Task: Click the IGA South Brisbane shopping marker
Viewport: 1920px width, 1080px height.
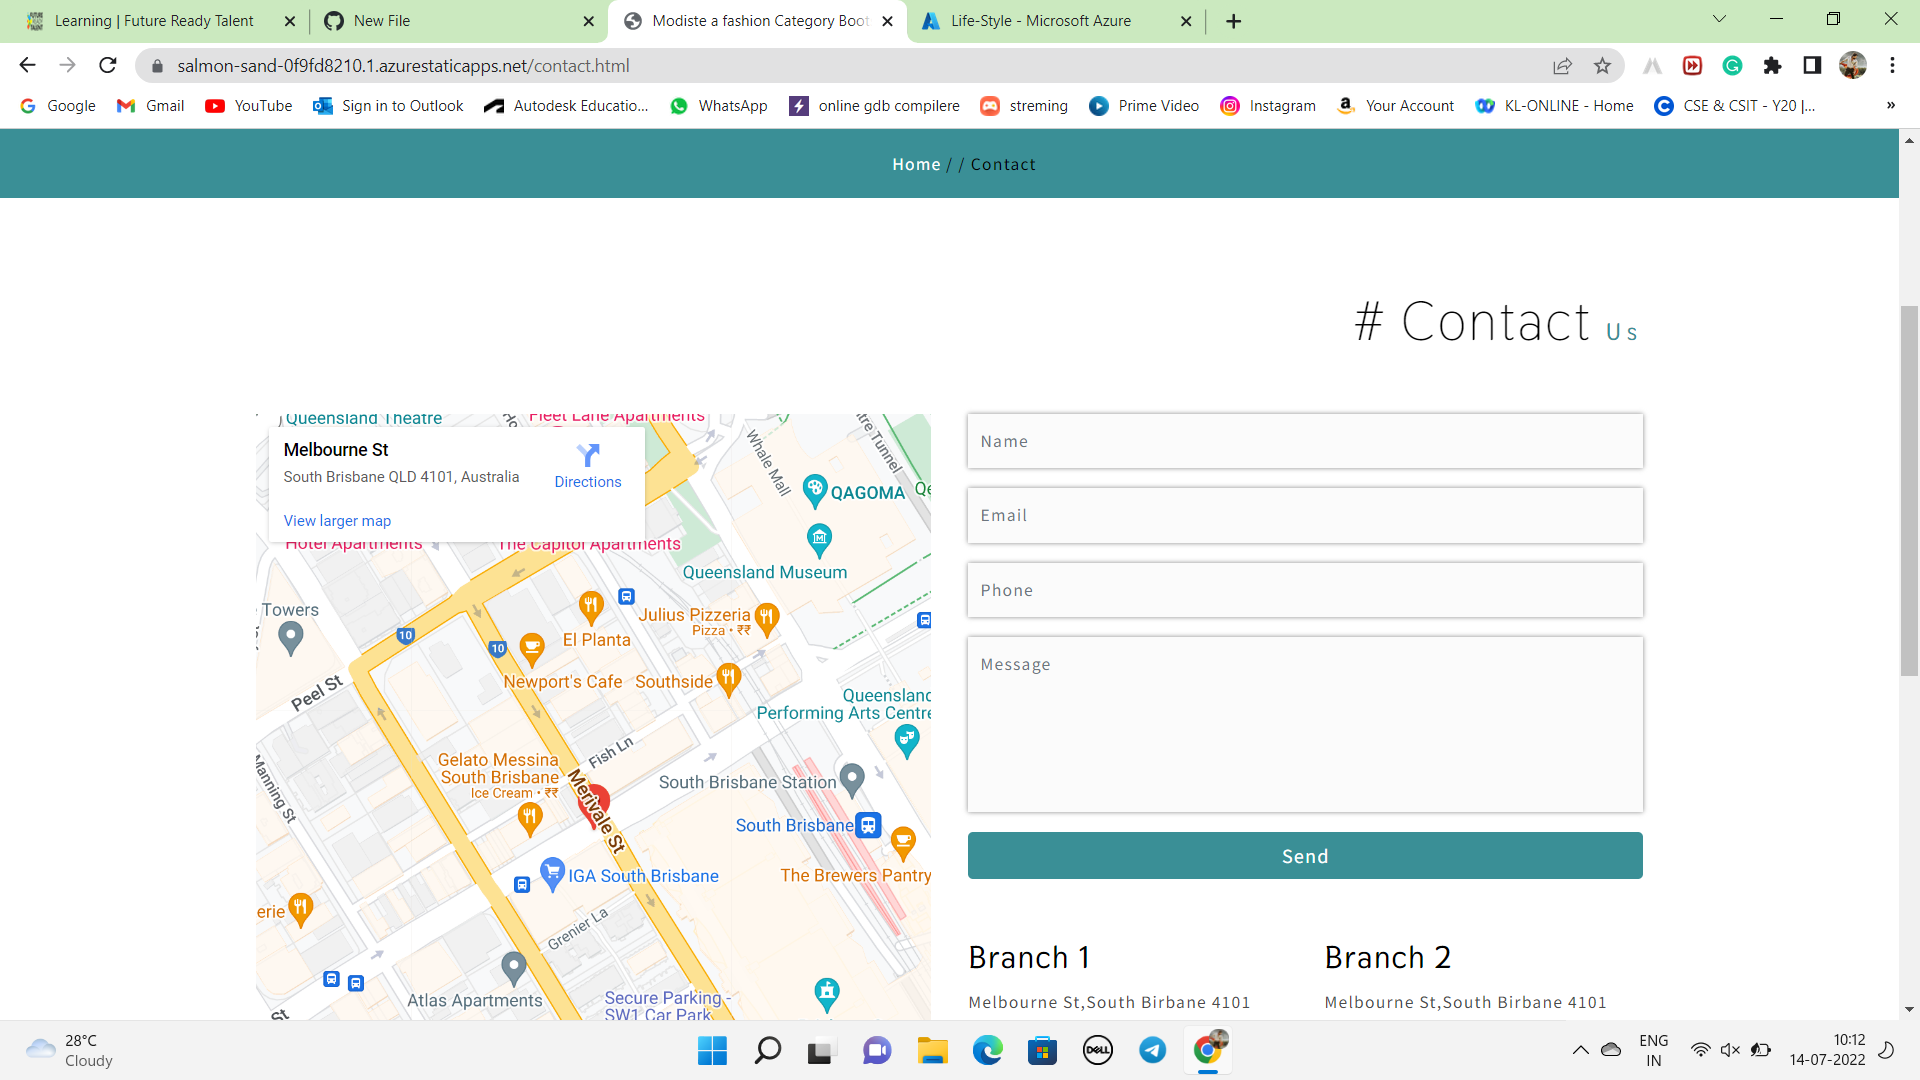Action: coord(552,874)
